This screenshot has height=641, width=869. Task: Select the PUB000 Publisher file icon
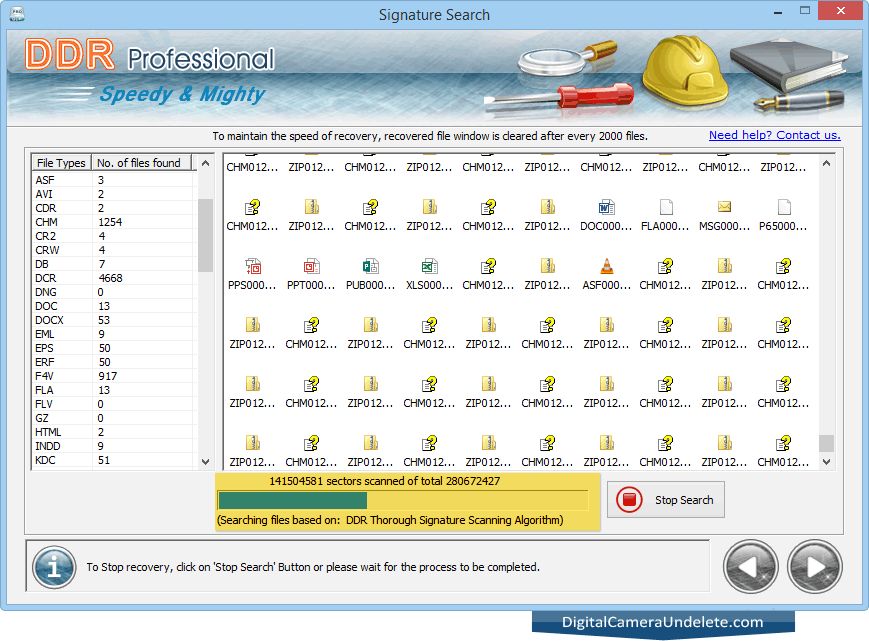click(370, 267)
